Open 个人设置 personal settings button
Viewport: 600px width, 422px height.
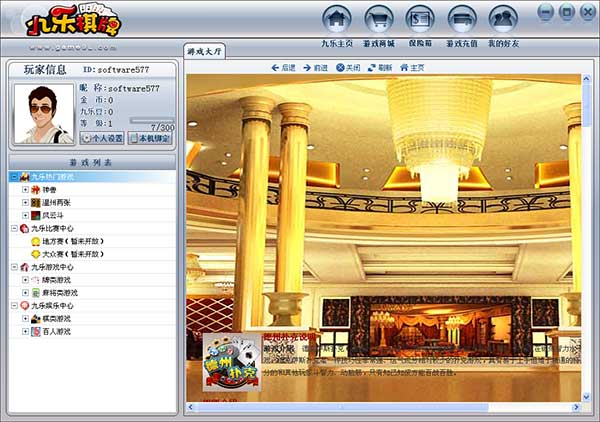pyautogui.click(x=102, y=139)
